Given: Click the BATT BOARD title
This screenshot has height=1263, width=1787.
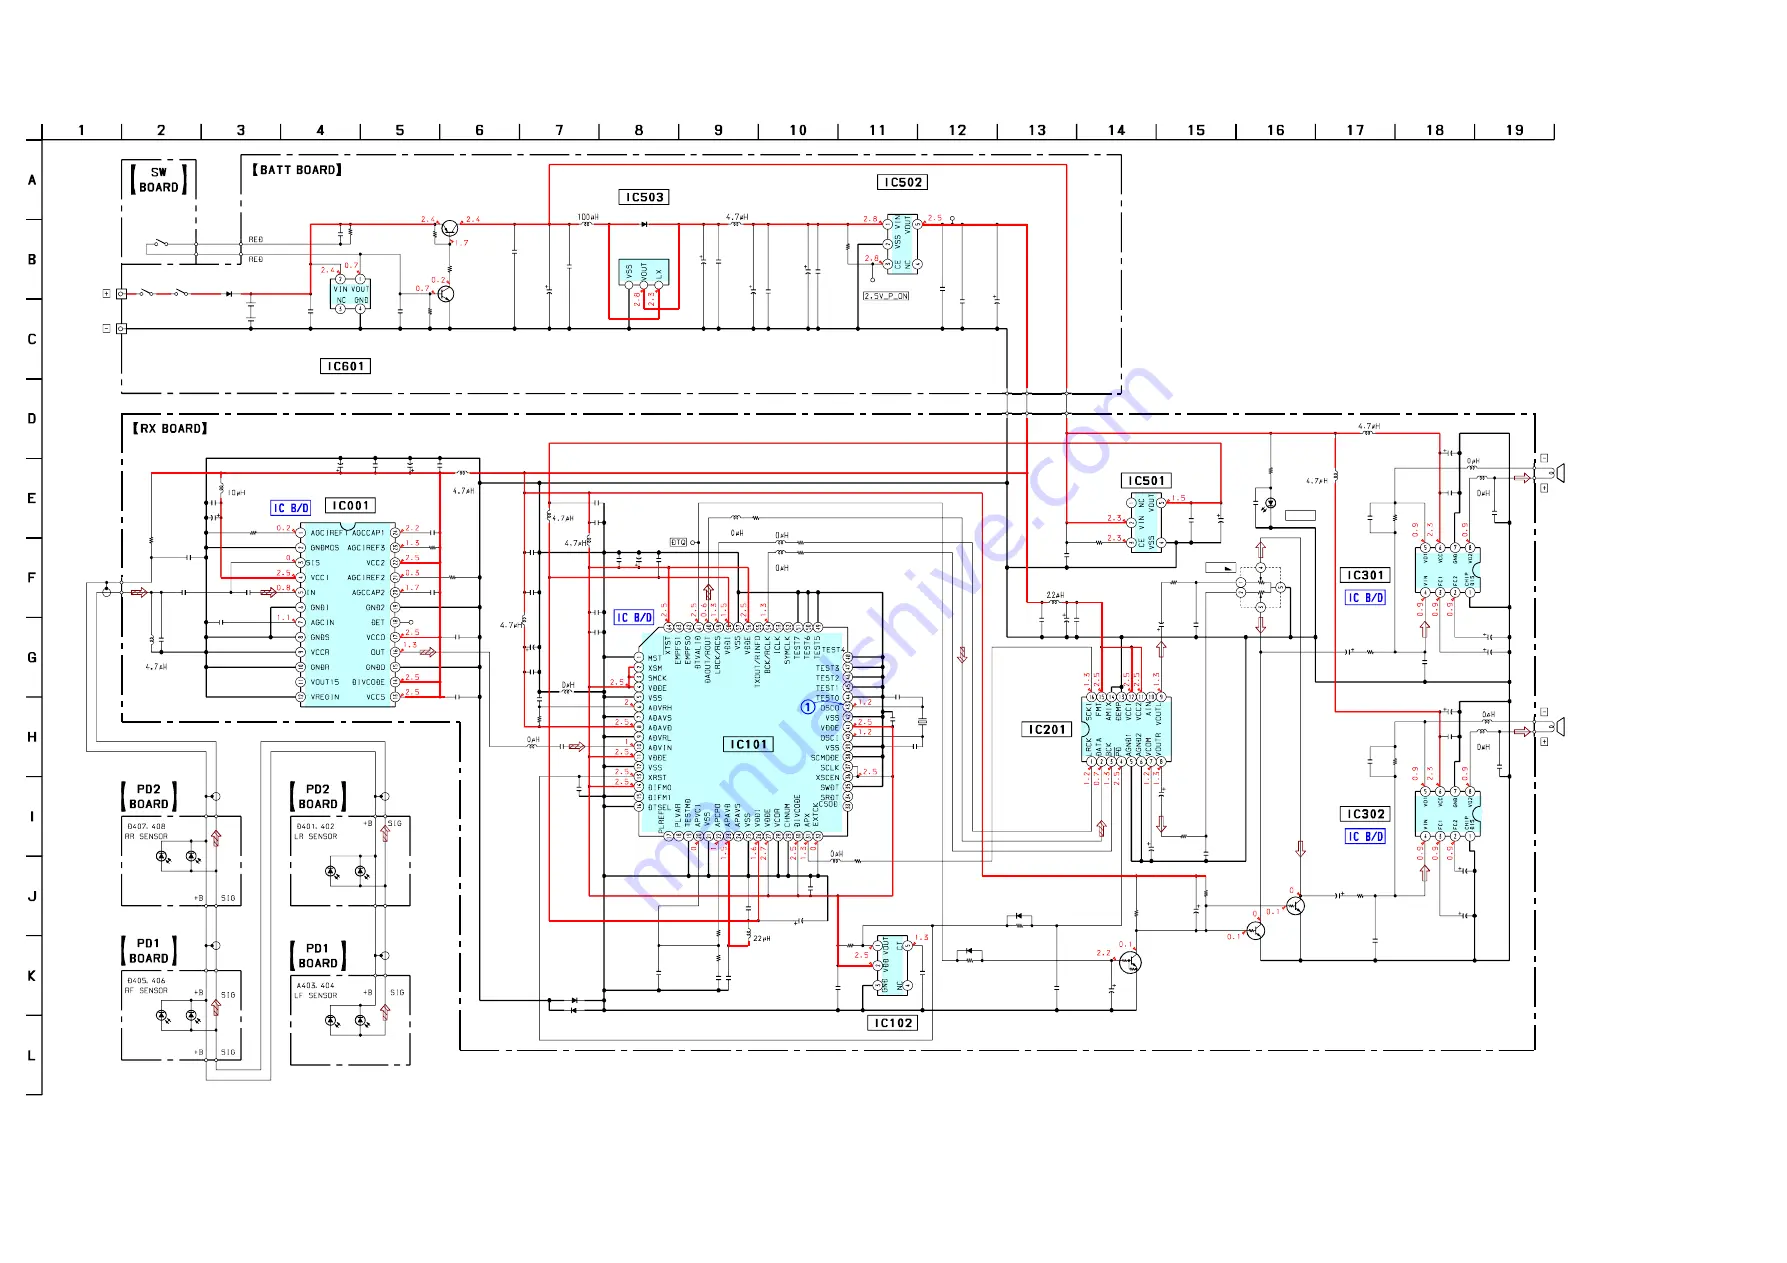Looking at the screenshot, I should pyautogui.click(x=297, y=170).
